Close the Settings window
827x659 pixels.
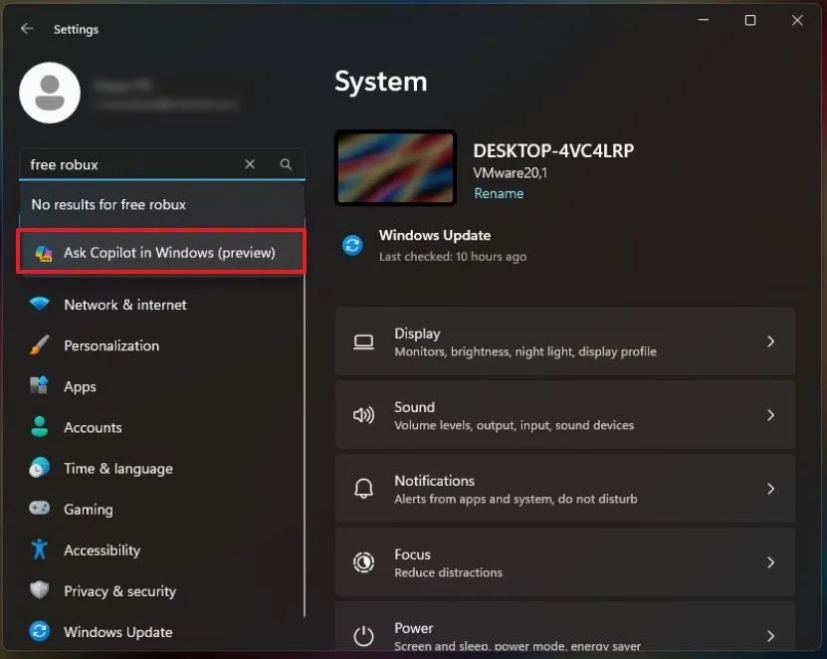[x=797, y=21]
